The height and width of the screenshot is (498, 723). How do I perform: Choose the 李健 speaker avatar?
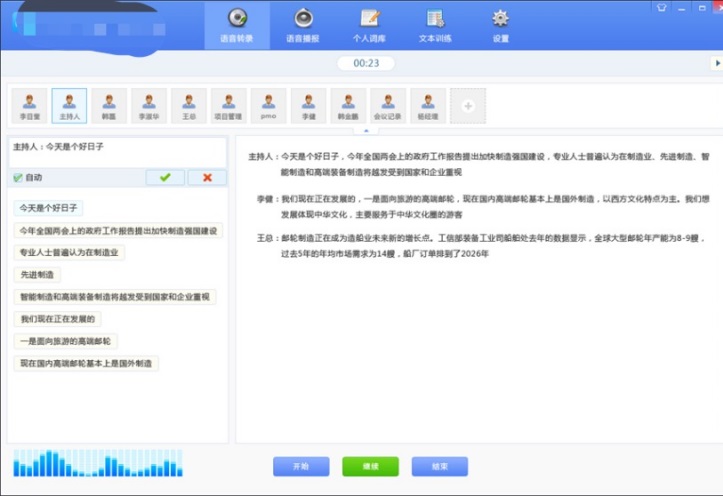tap(308, 105)
